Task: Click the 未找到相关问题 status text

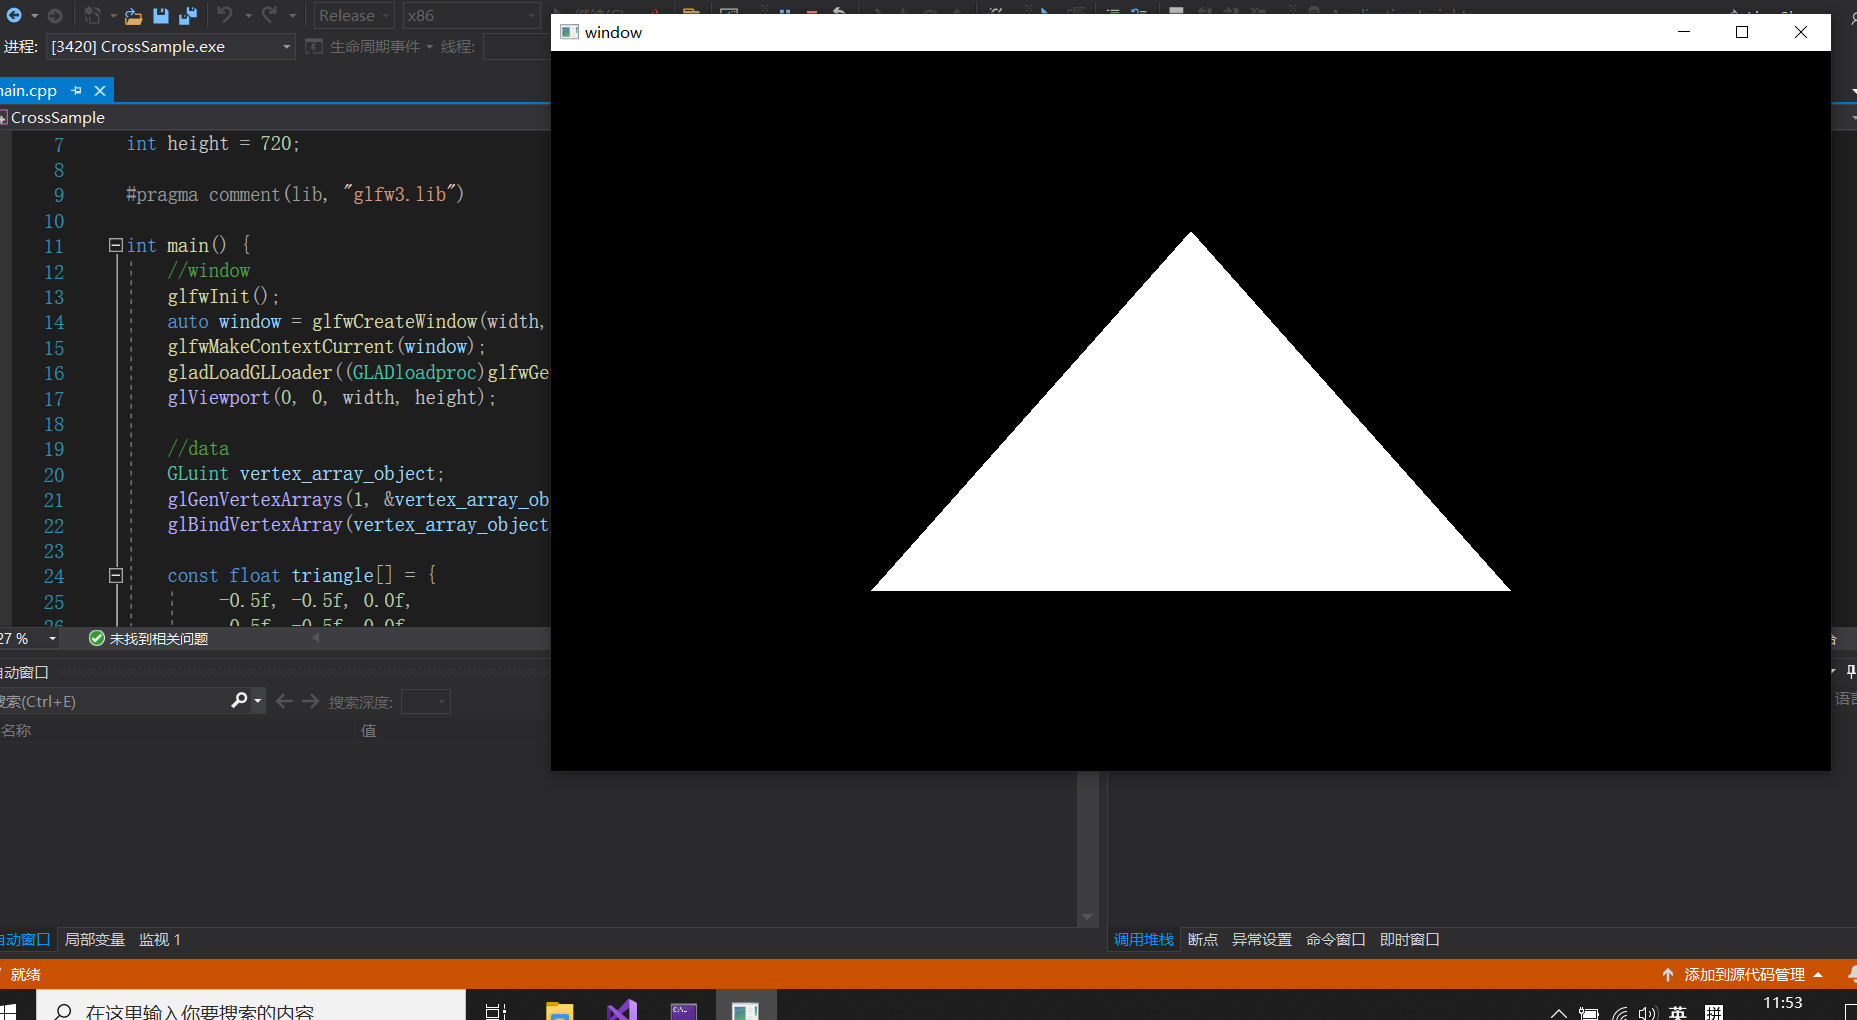Action: pyautogui.click(x=159, y=639)
